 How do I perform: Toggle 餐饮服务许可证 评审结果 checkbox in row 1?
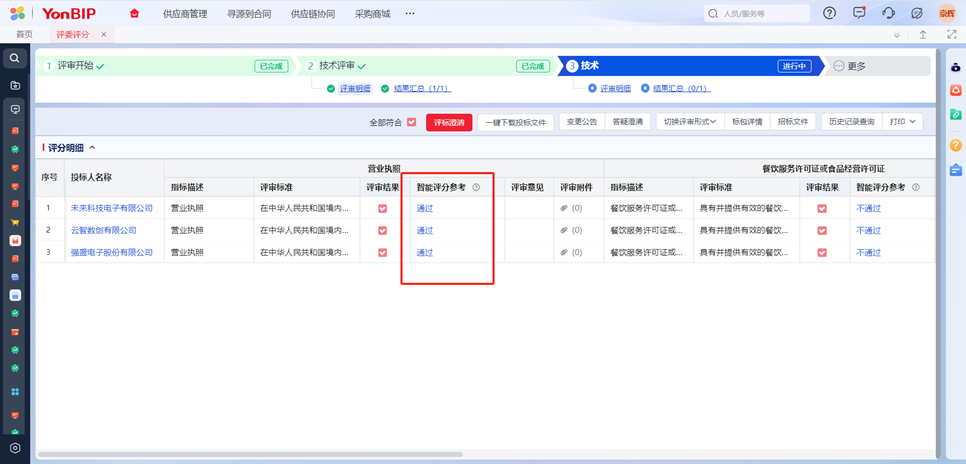tap(822, 208)
